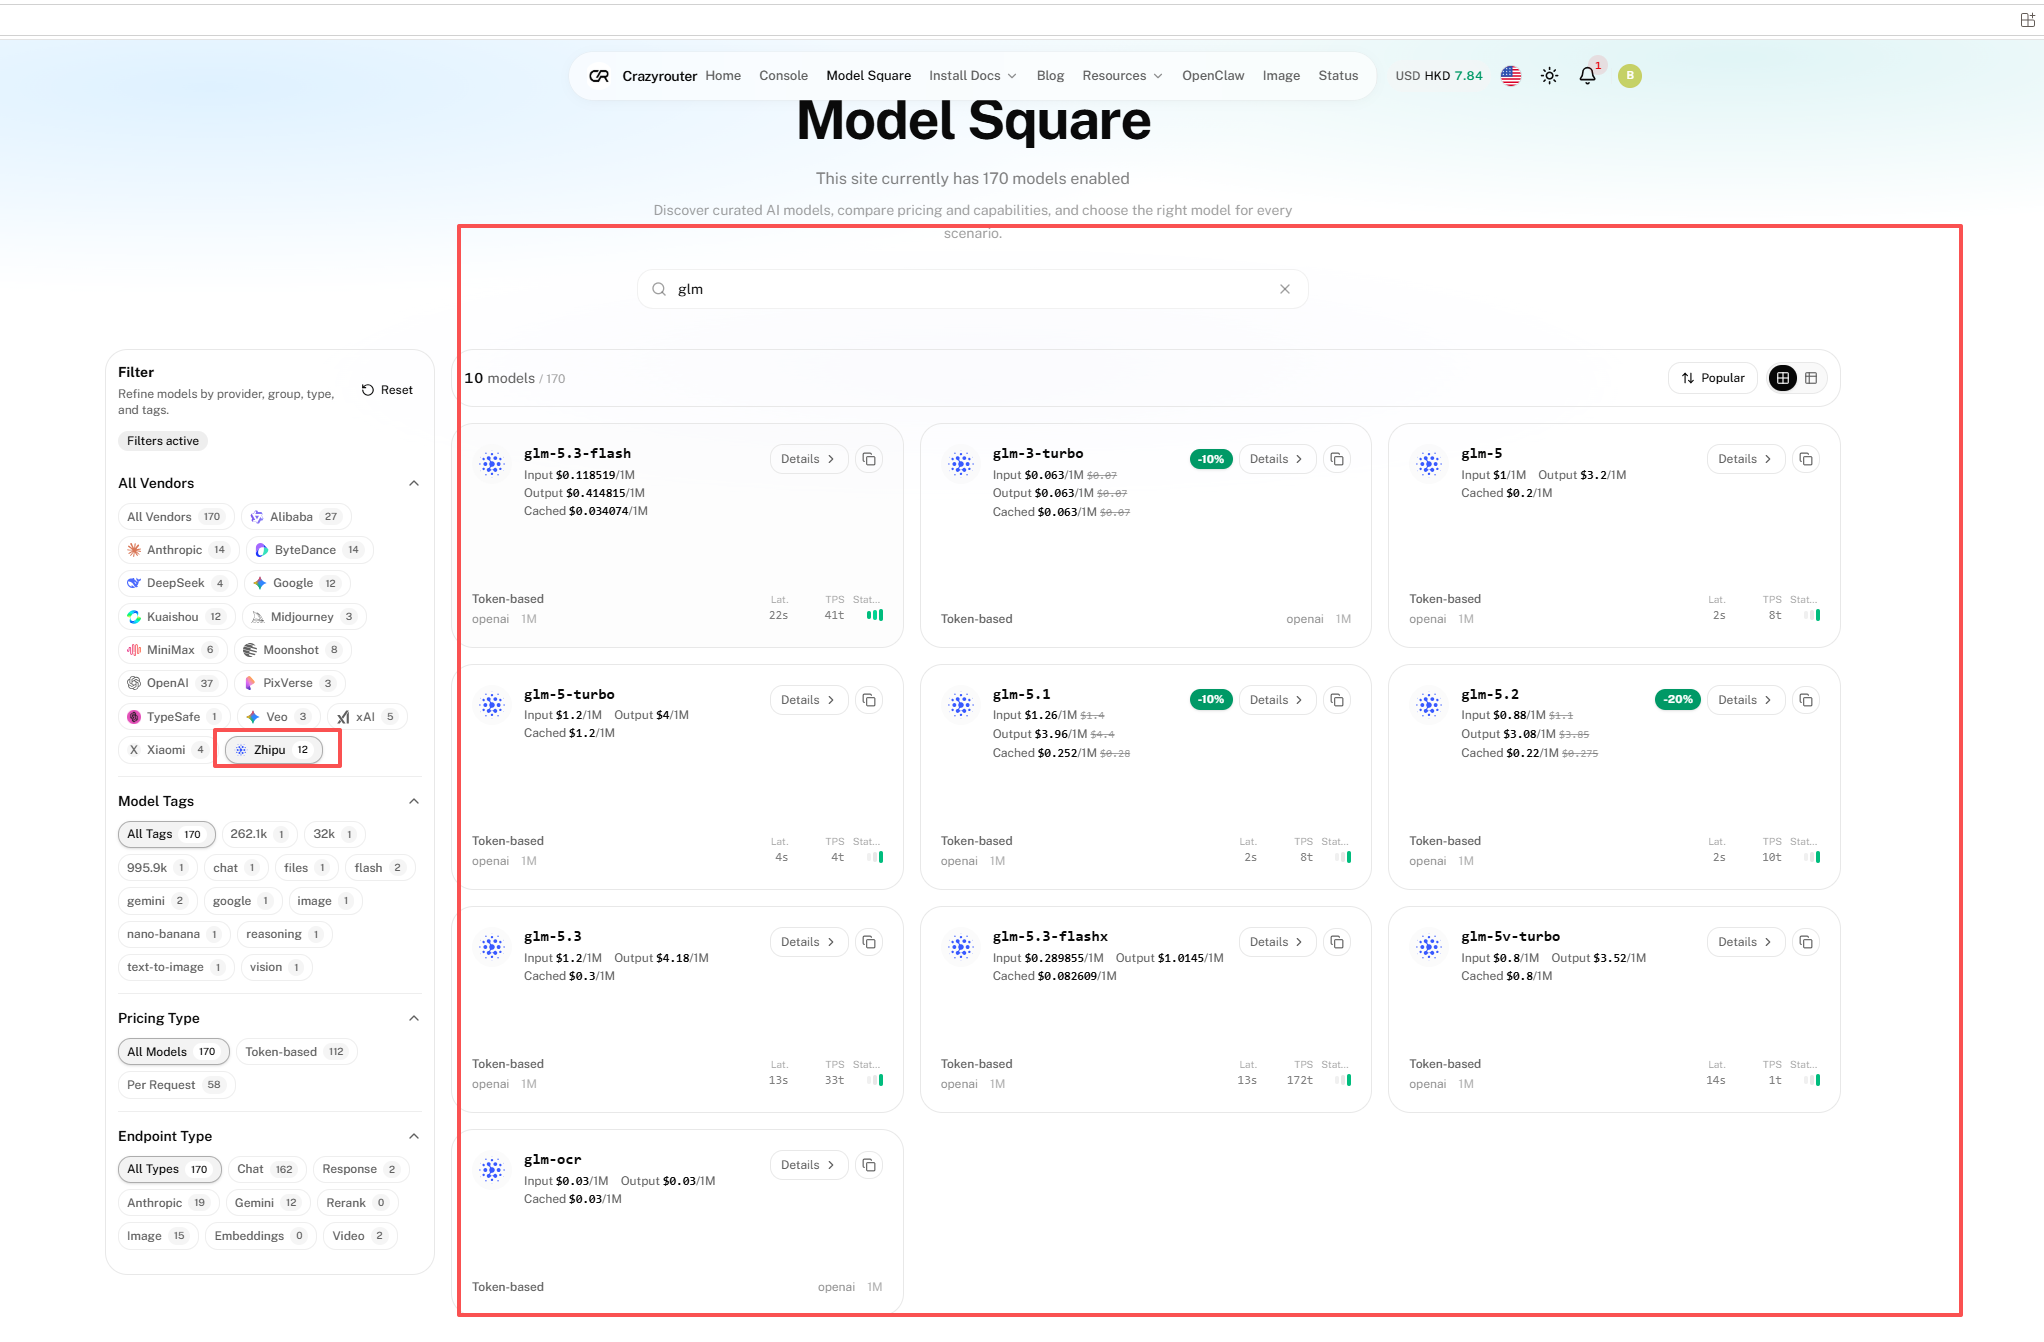The height and width of the screenshot is (1342, 2044).
Task: Filter by the Anthropic vendor chip
Action: coord(177,550)
